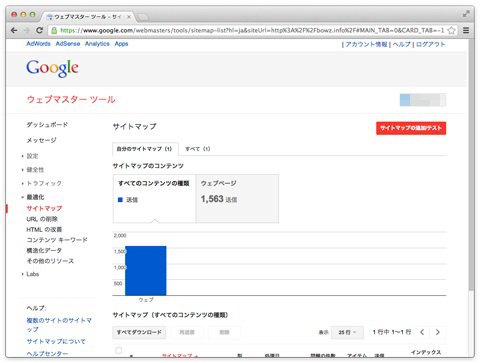This screenshot has height=363, width=480.
Task: Click the blue ウェブ bar in chart
Action: pyautogui.click(x=146, y=271)
